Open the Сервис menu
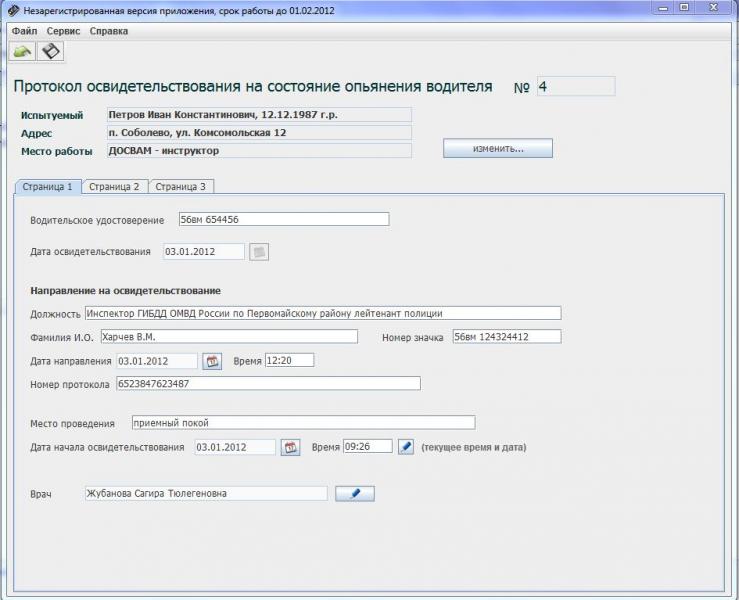This screenshot has height=600, width=739. coord(63,31)
